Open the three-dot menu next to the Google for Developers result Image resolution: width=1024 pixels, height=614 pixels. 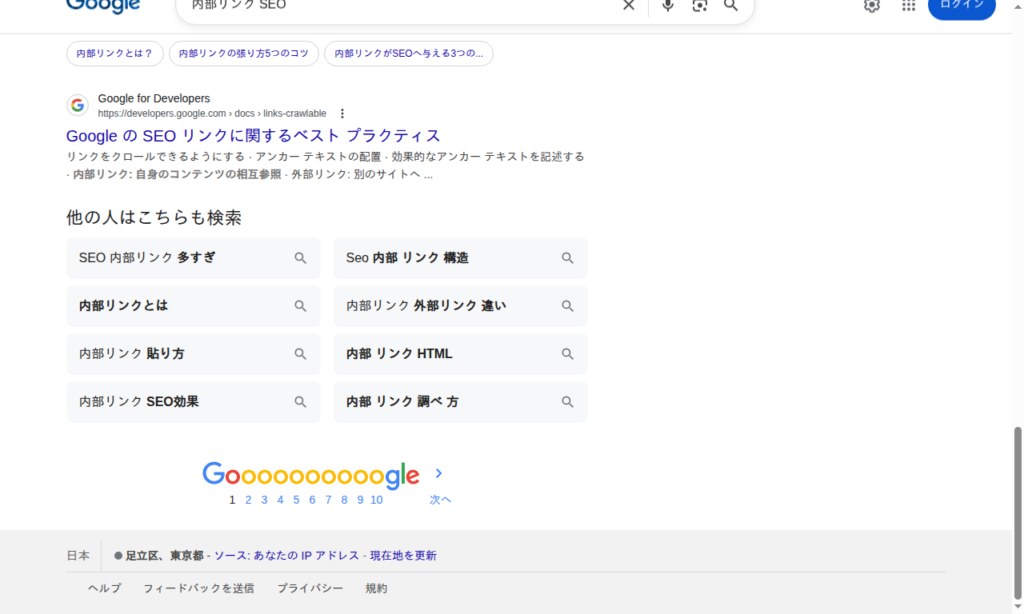[x=343, y=113]
